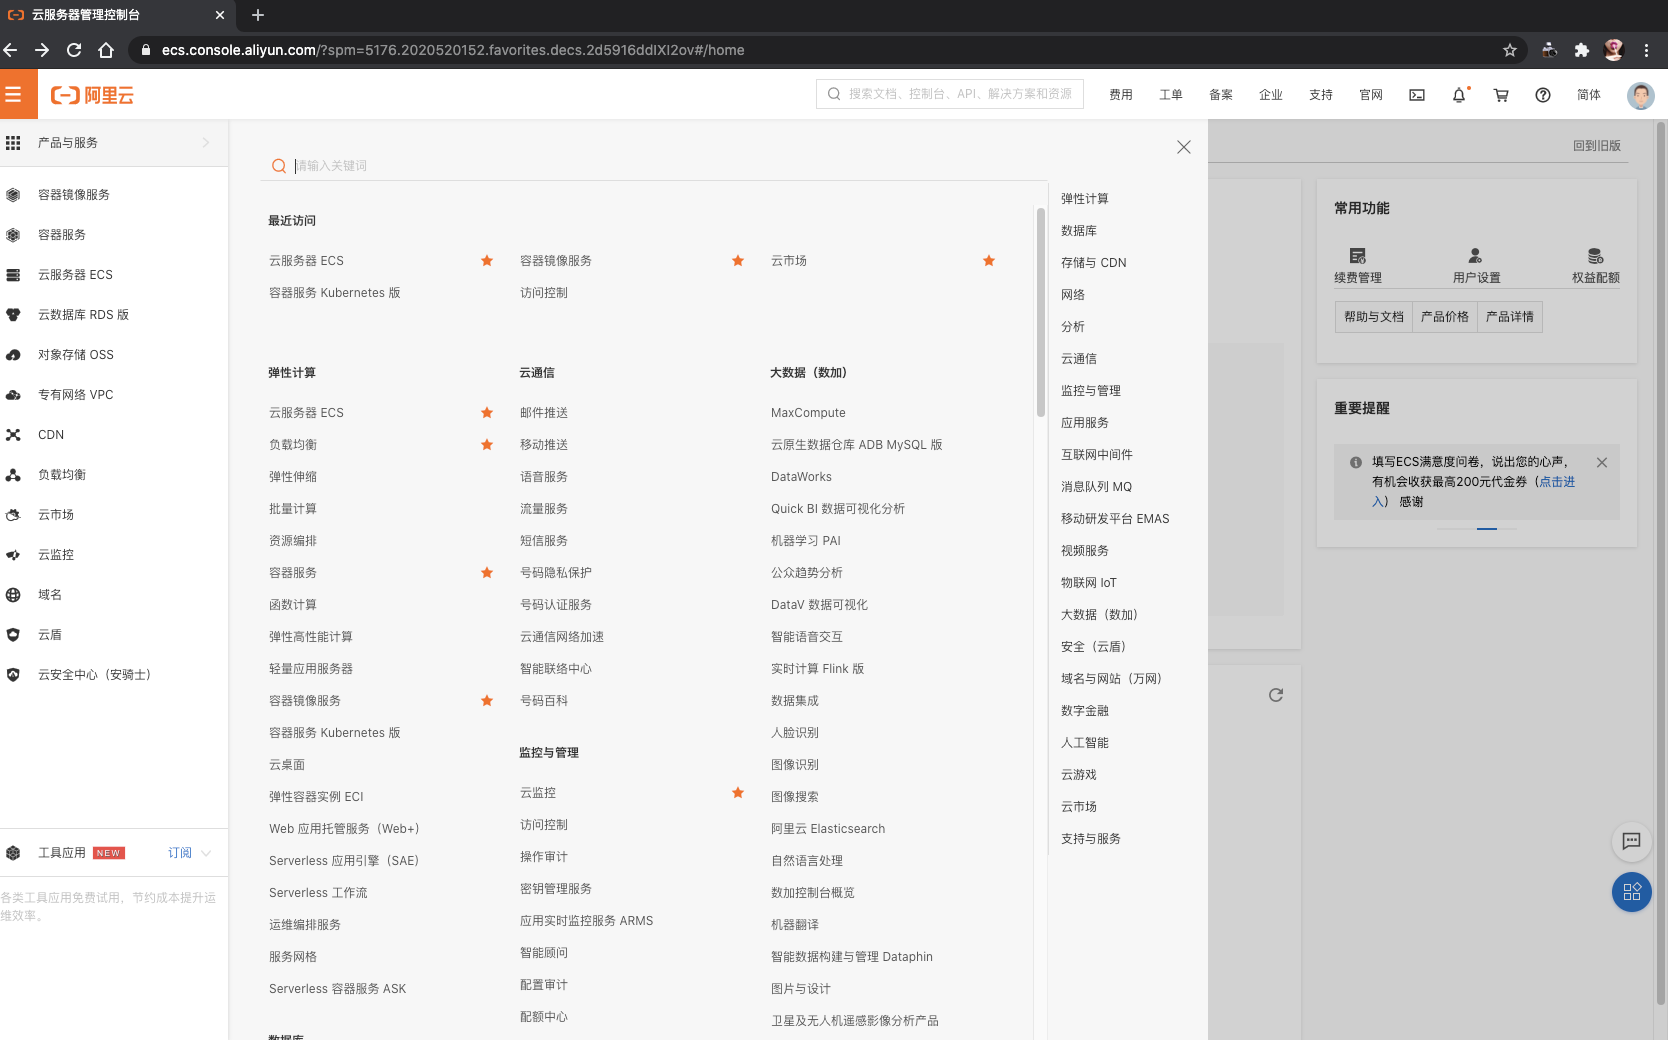Toggle the 云监控 favorite star in 监控与管理
Viewport: 1668px width, 1040px height.
tap(738, 793)
